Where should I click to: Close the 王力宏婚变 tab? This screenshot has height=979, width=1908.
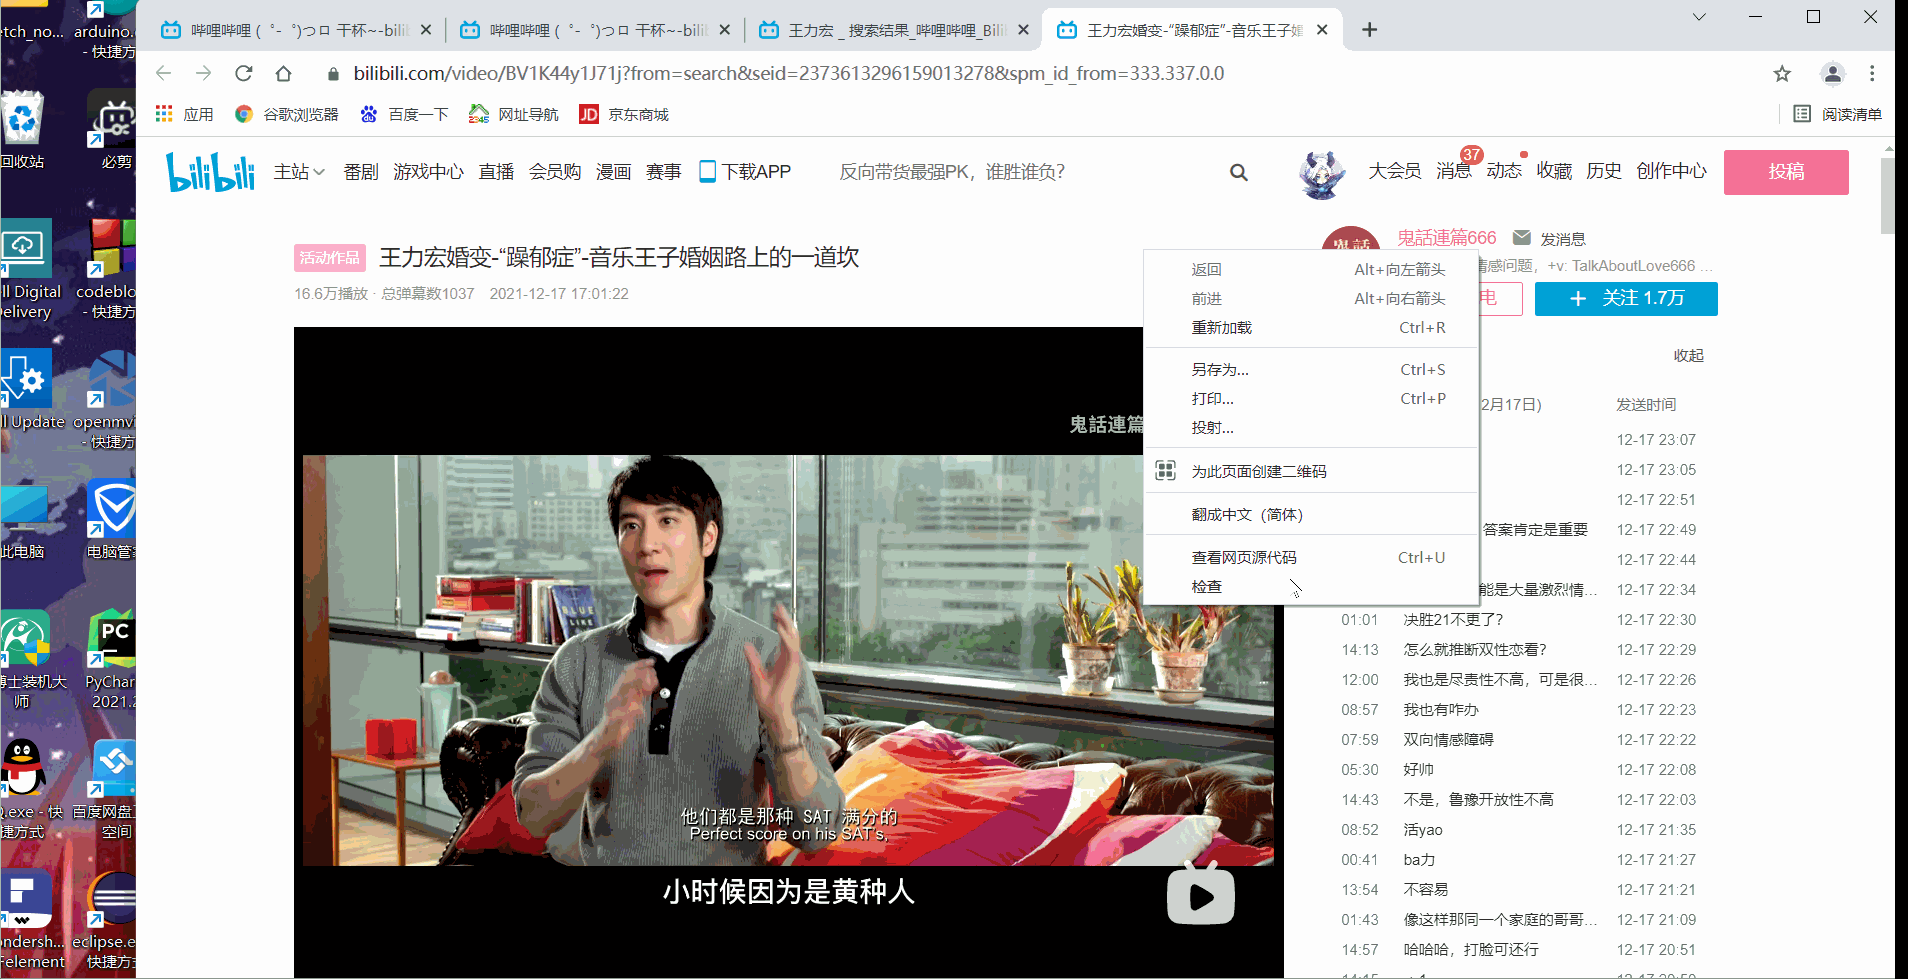point(1322,30)
